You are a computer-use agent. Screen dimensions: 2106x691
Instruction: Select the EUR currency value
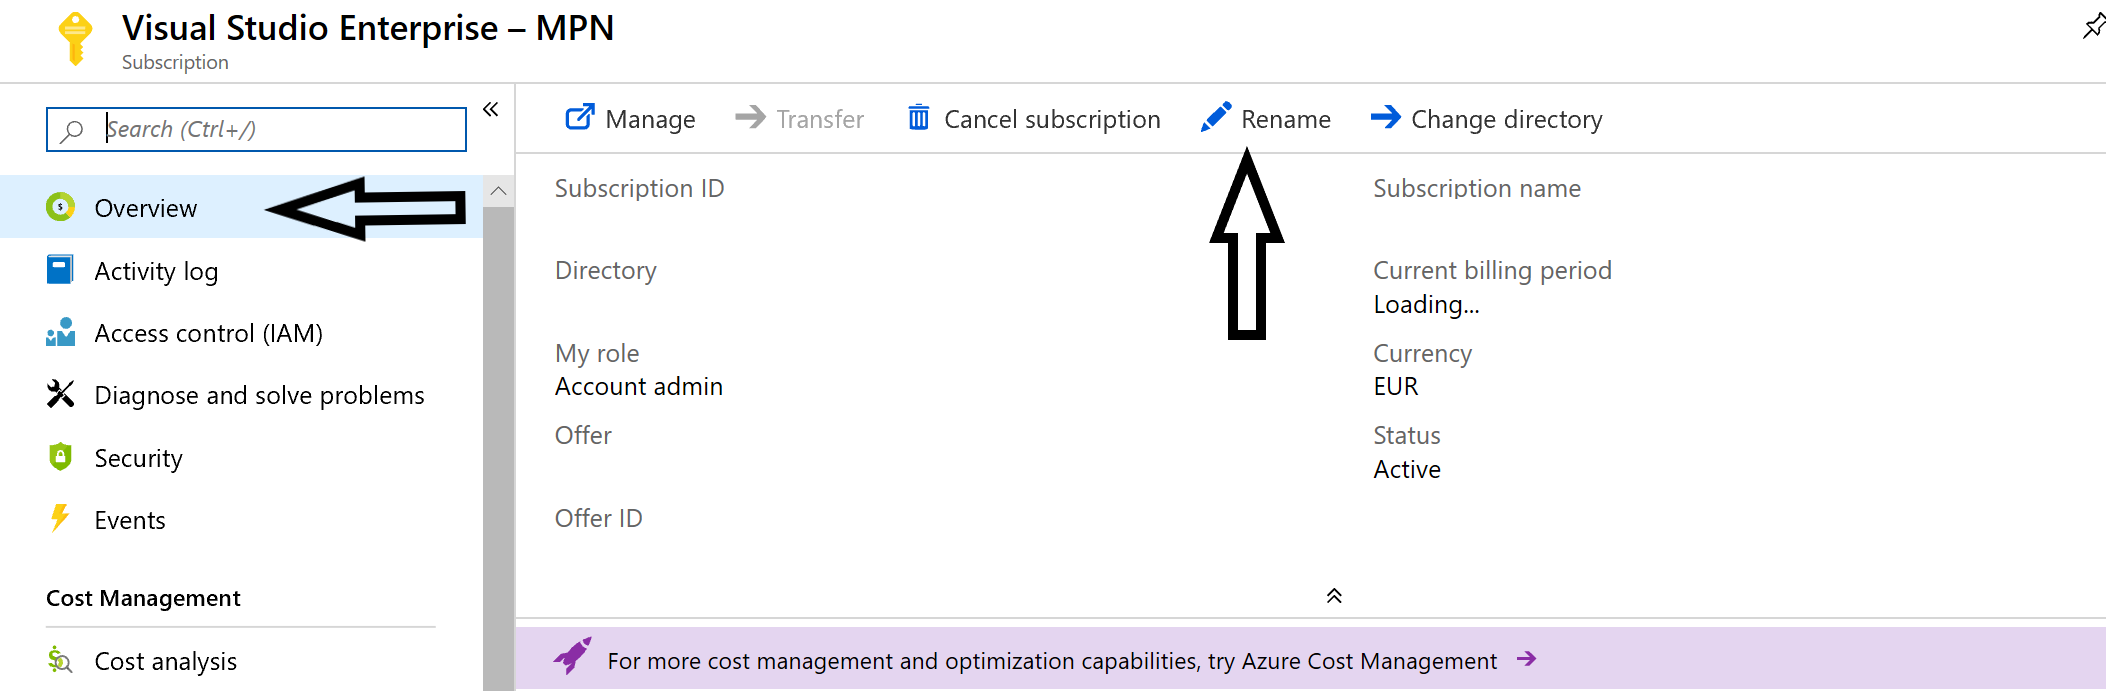[x=1396, y=387]
